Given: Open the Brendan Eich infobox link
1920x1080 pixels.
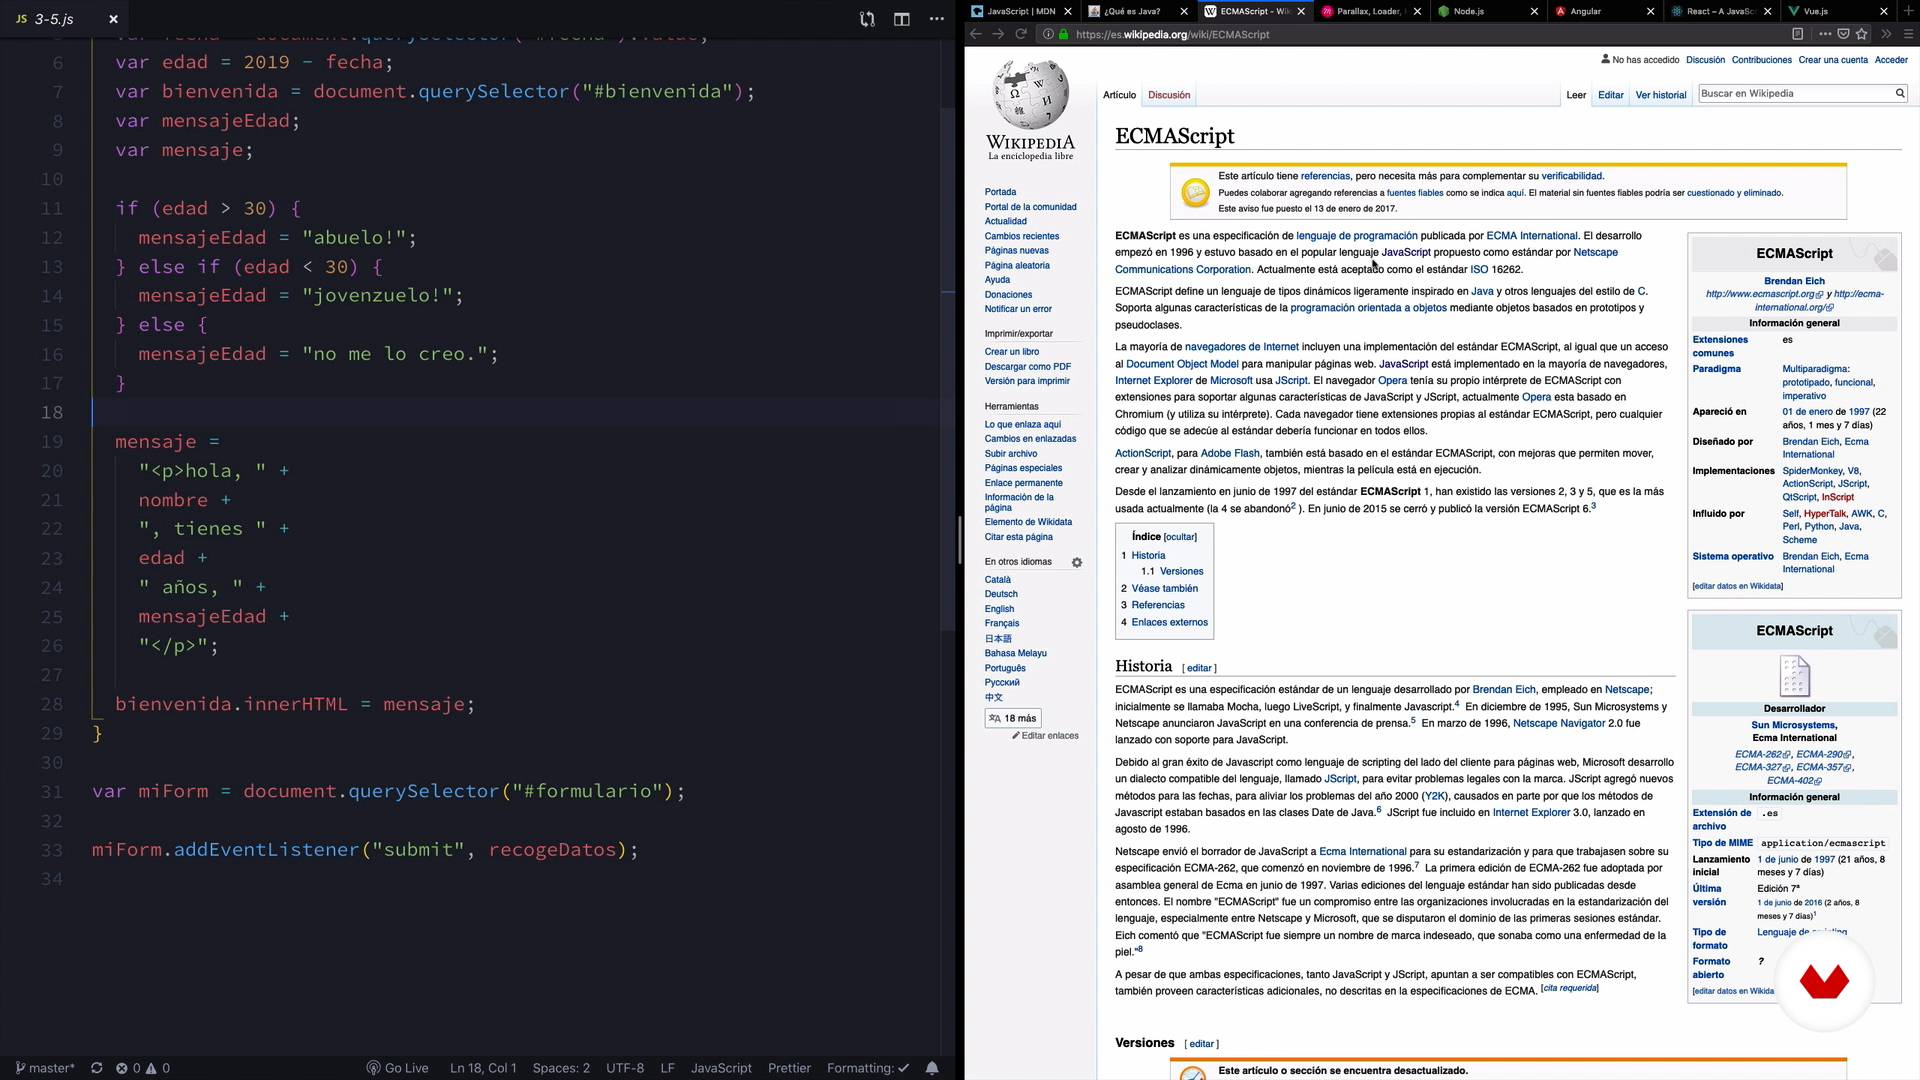Looking at the screenshot, I should point(1794,281).
